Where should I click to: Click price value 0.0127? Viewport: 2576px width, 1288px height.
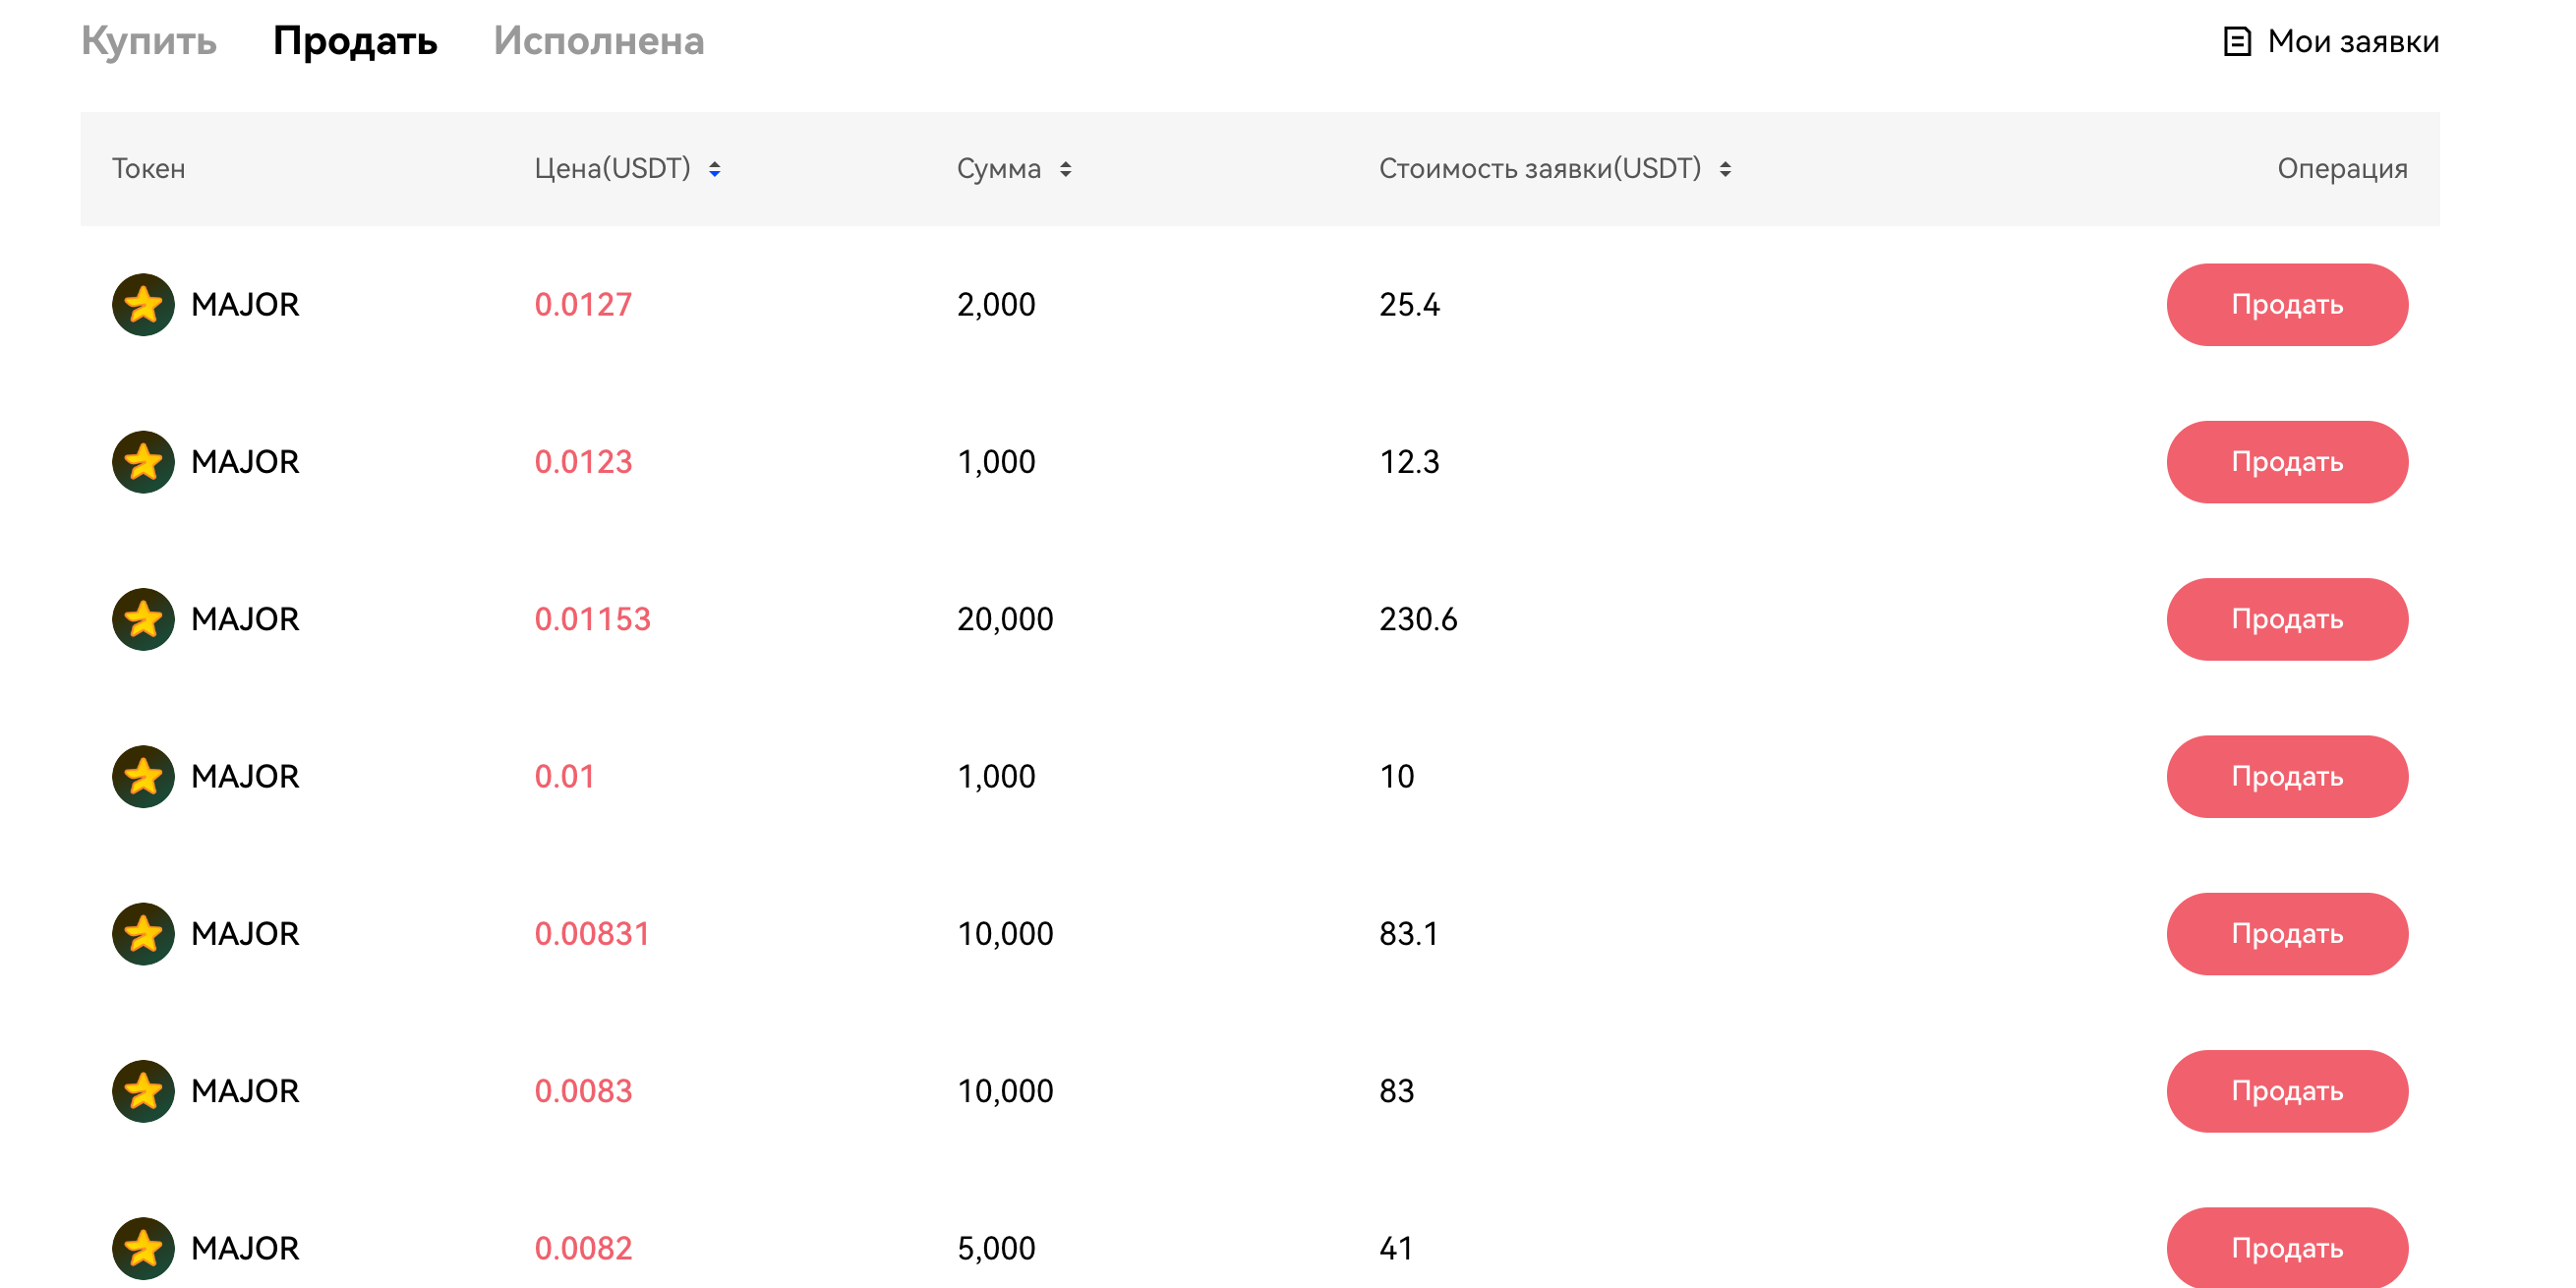pyautogui.click(x=583, y=304)
